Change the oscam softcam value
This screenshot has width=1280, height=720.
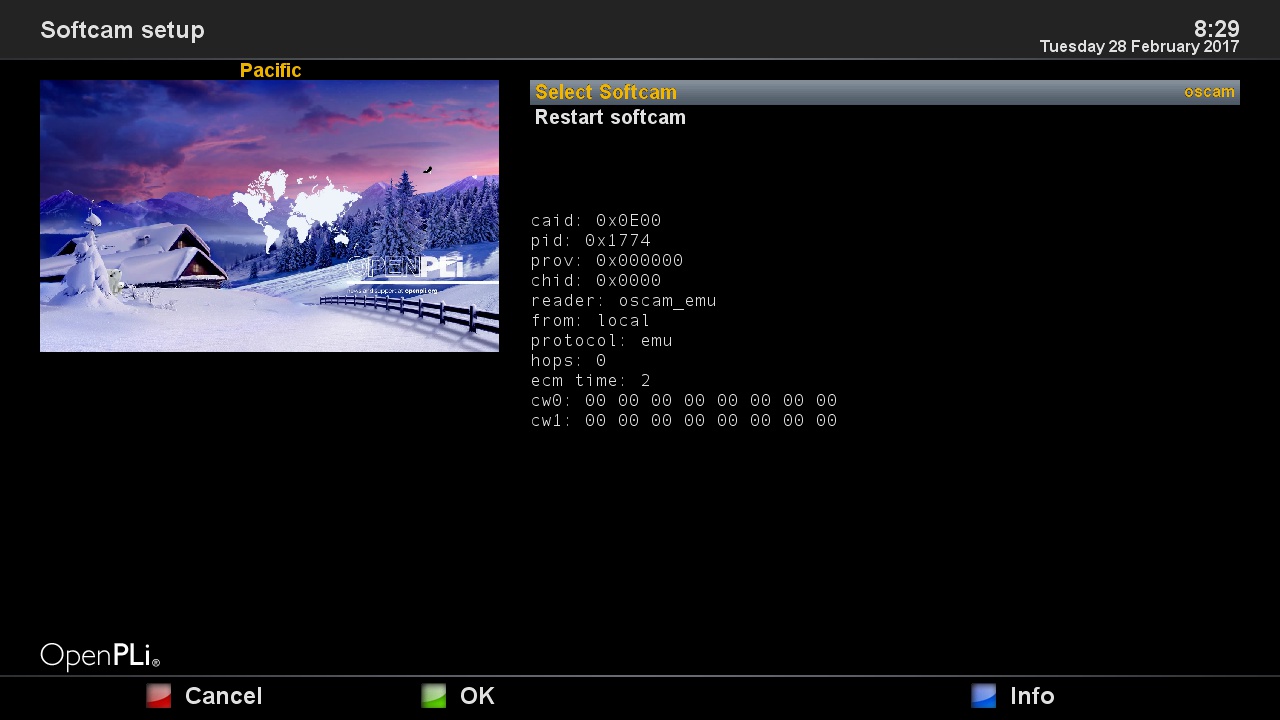(x=1209, y=92)
